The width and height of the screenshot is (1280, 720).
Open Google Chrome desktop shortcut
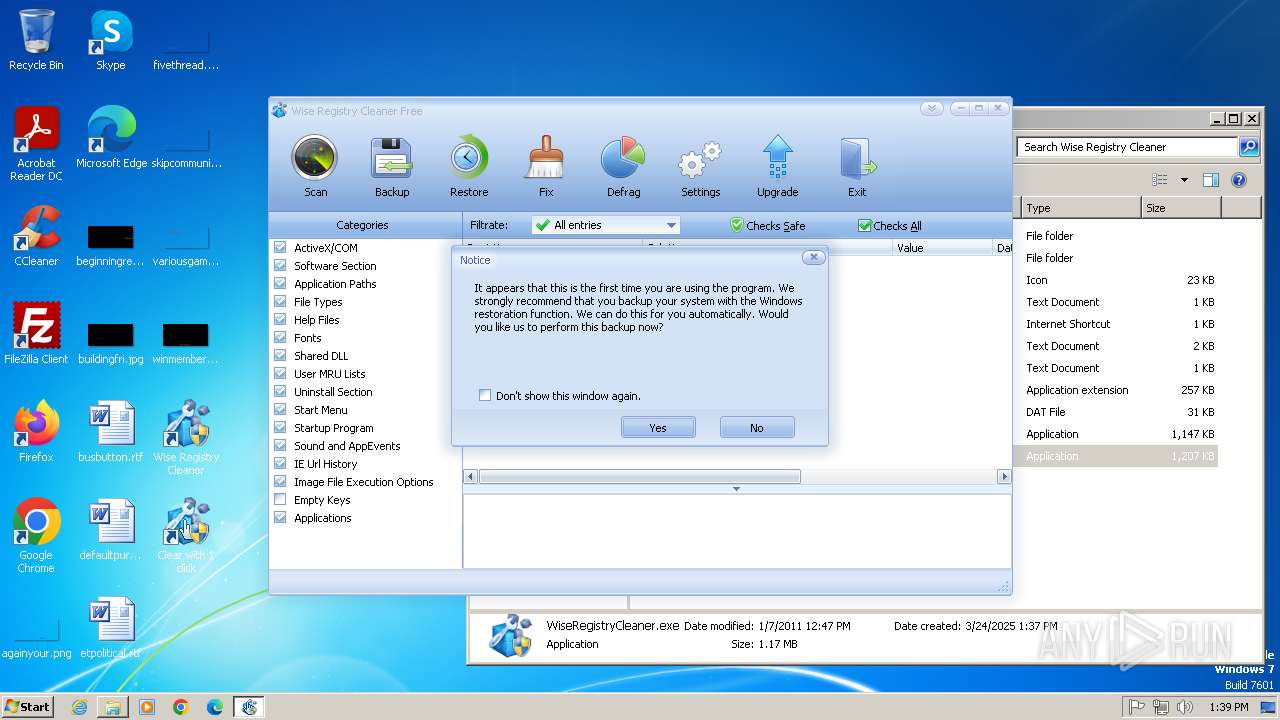pos(36,536)
